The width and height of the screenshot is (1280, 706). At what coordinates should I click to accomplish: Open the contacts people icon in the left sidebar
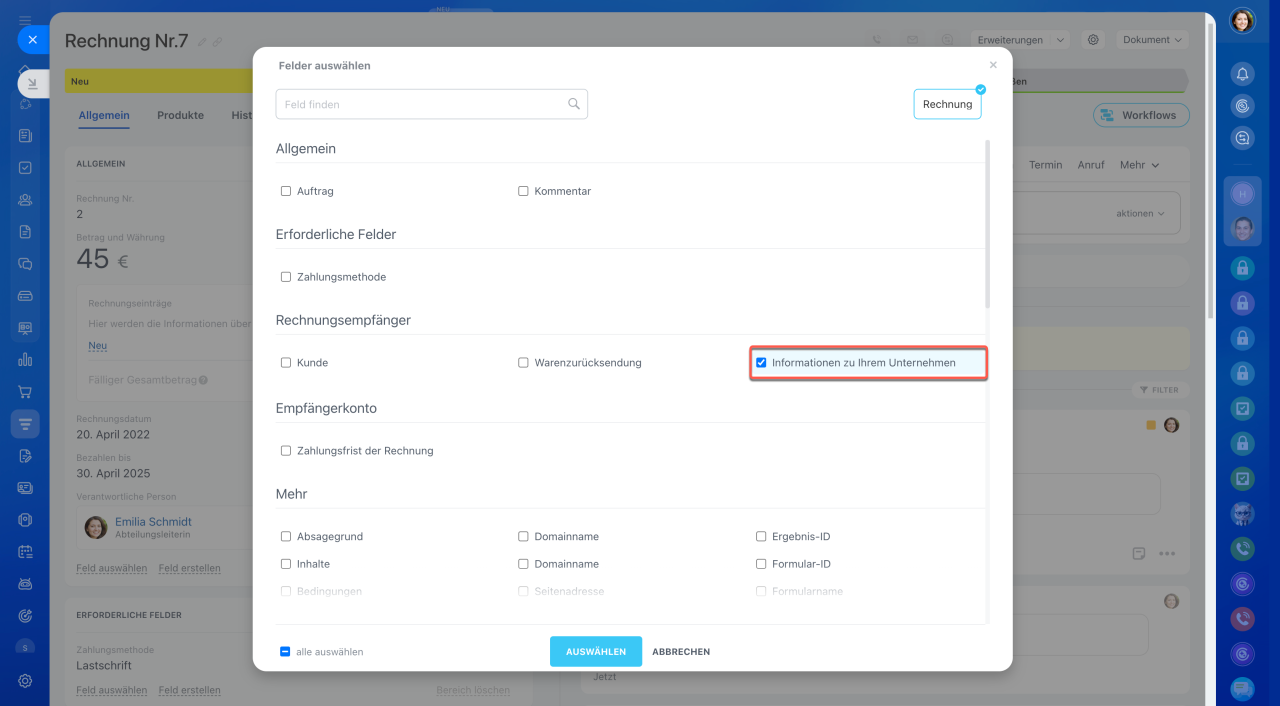pos(25,200)
